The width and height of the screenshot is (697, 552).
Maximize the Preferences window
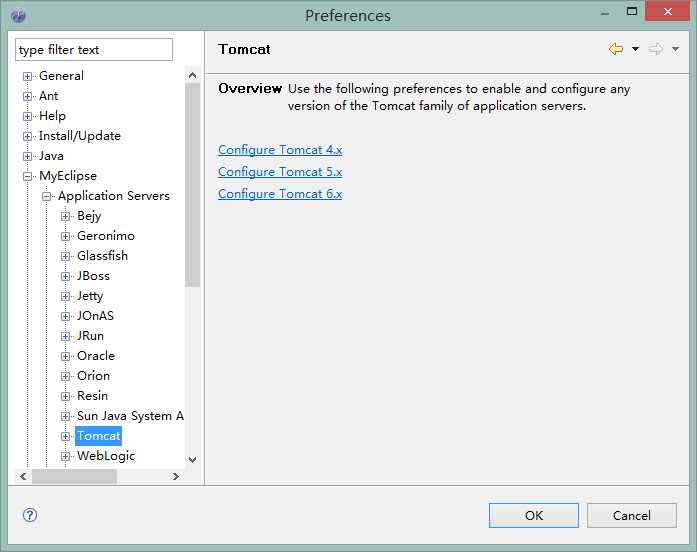coord(632,11)
